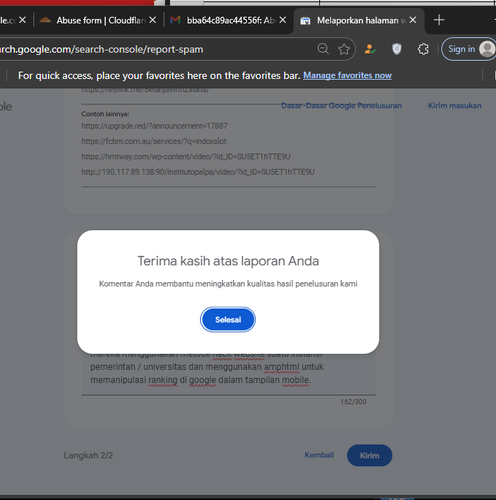
Task: Close the Abuse form Cloudflare tab
Action: click(153, 20)
